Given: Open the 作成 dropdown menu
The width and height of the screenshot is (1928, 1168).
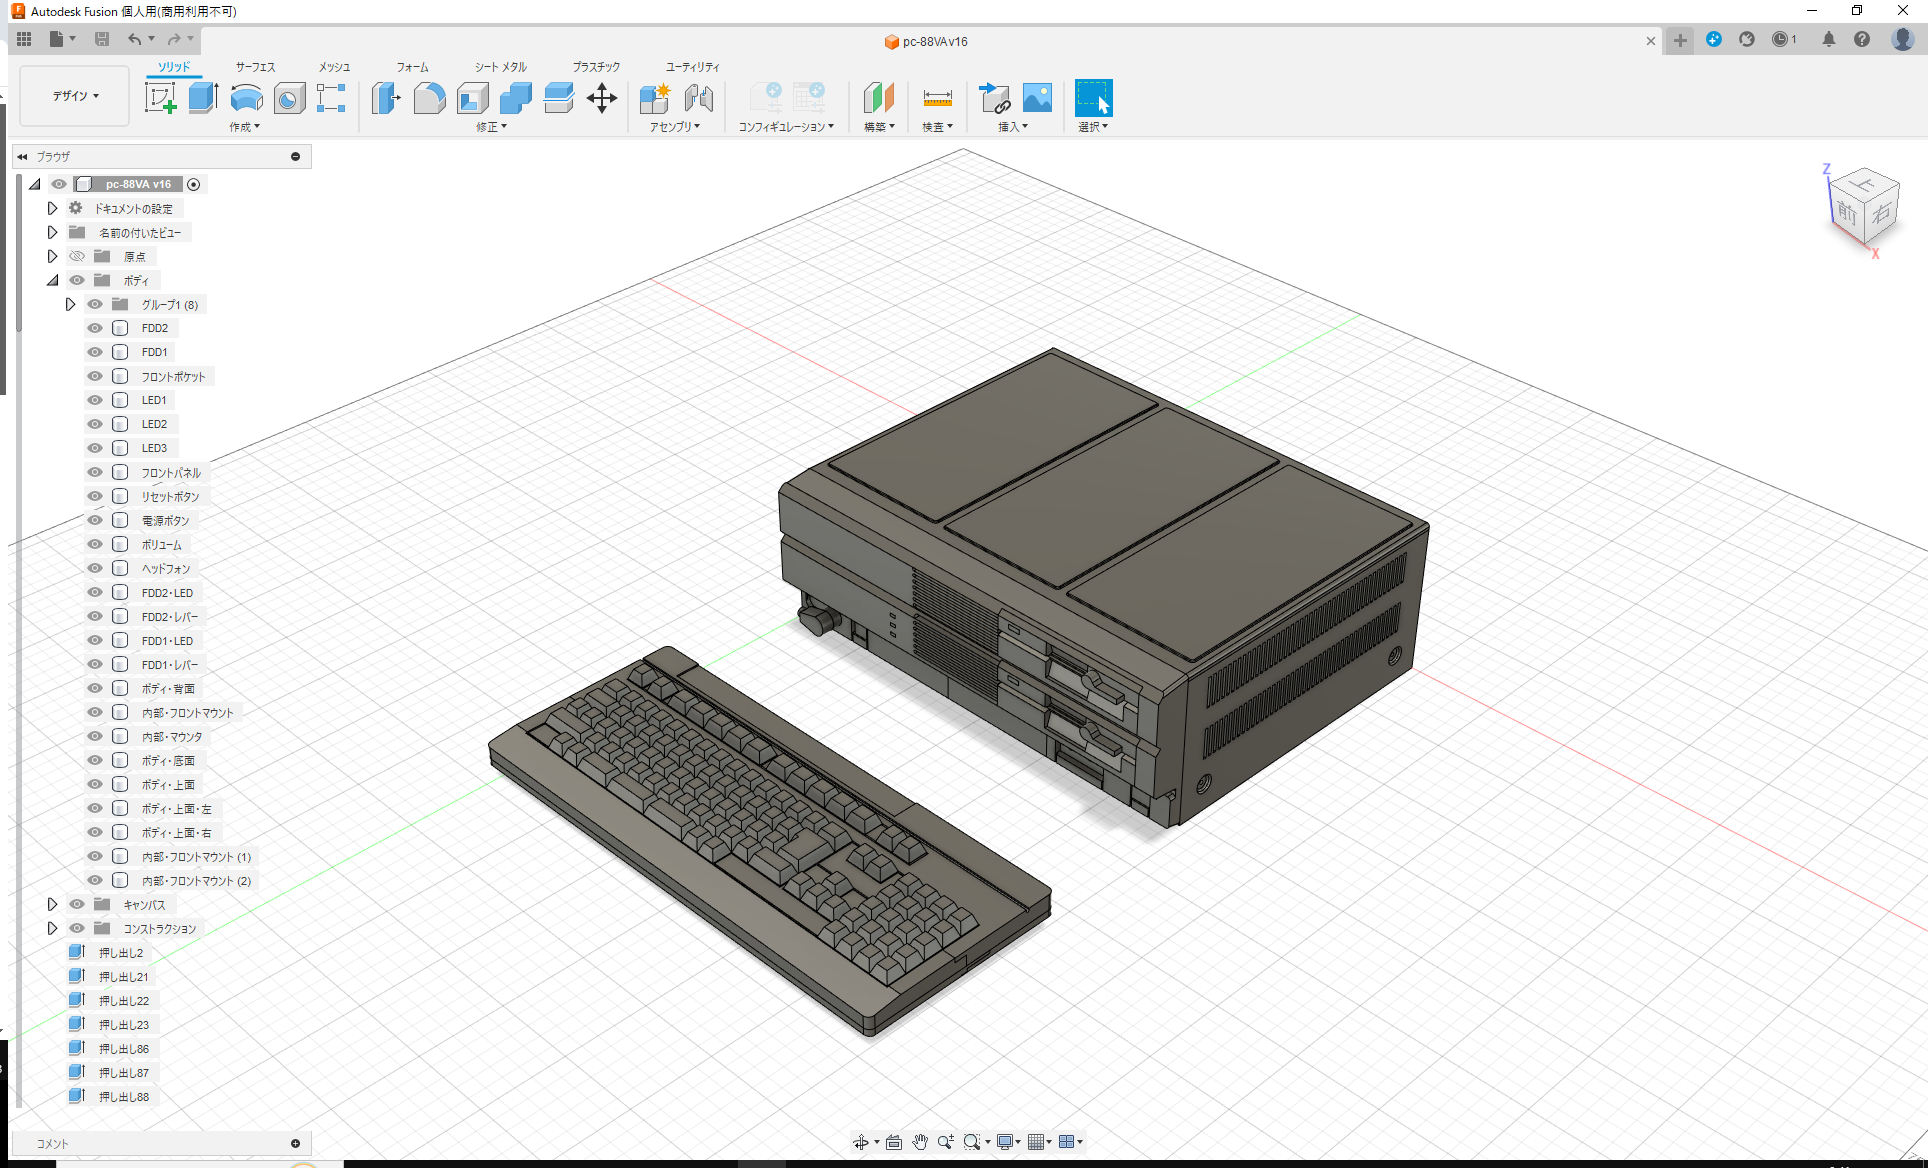Looking at the screenshot, I should click(245, 127).
